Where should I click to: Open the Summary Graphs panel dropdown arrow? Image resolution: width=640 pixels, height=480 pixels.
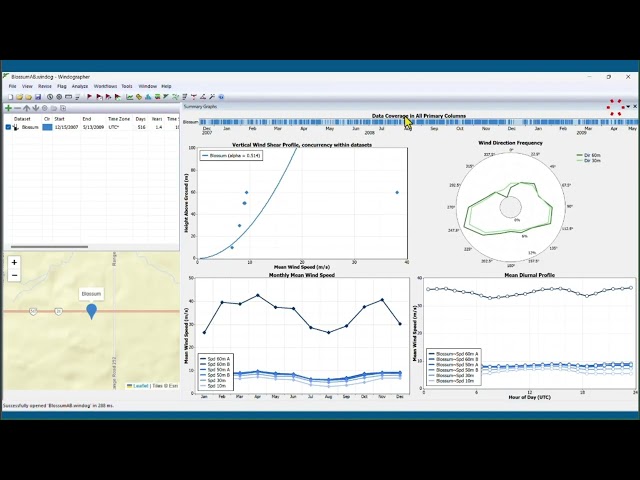pyautogui.click(x=628, y=107)
